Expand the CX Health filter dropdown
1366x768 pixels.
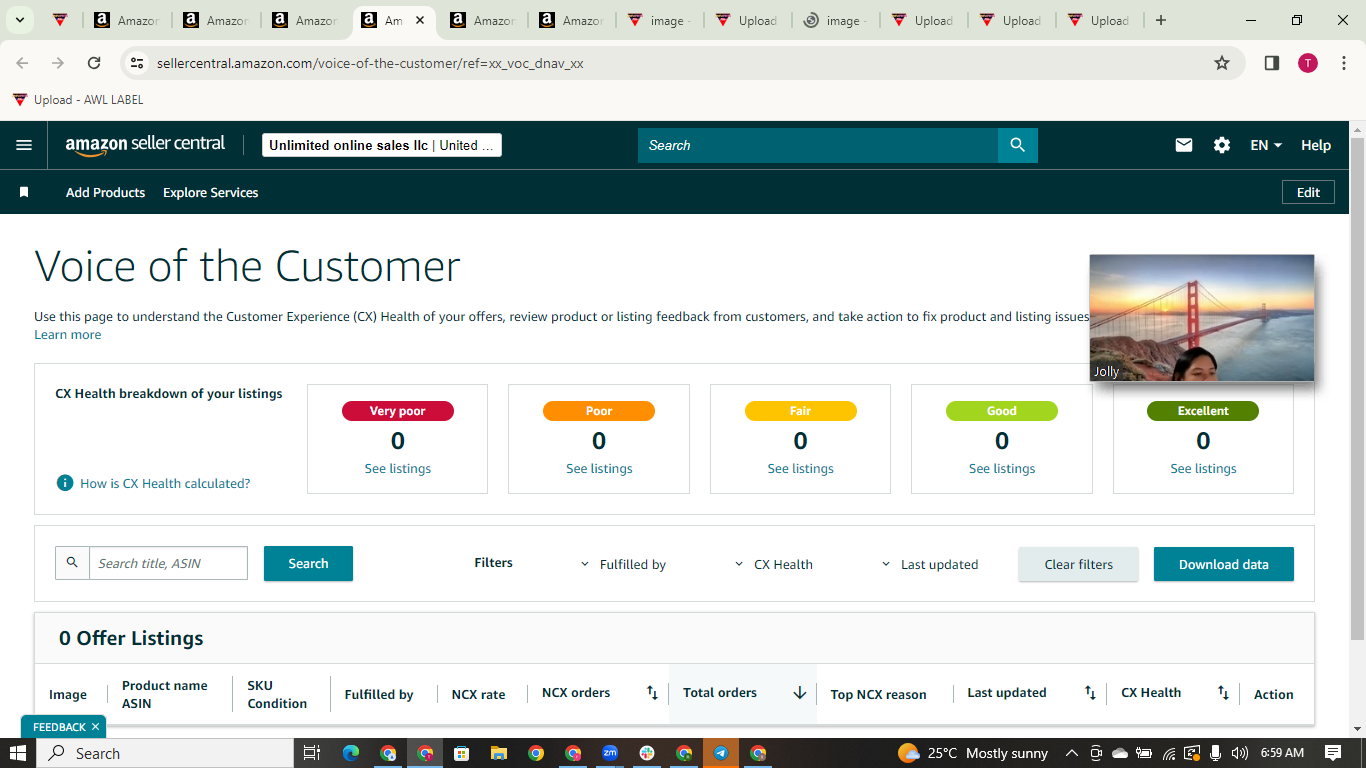pos(774,564)
